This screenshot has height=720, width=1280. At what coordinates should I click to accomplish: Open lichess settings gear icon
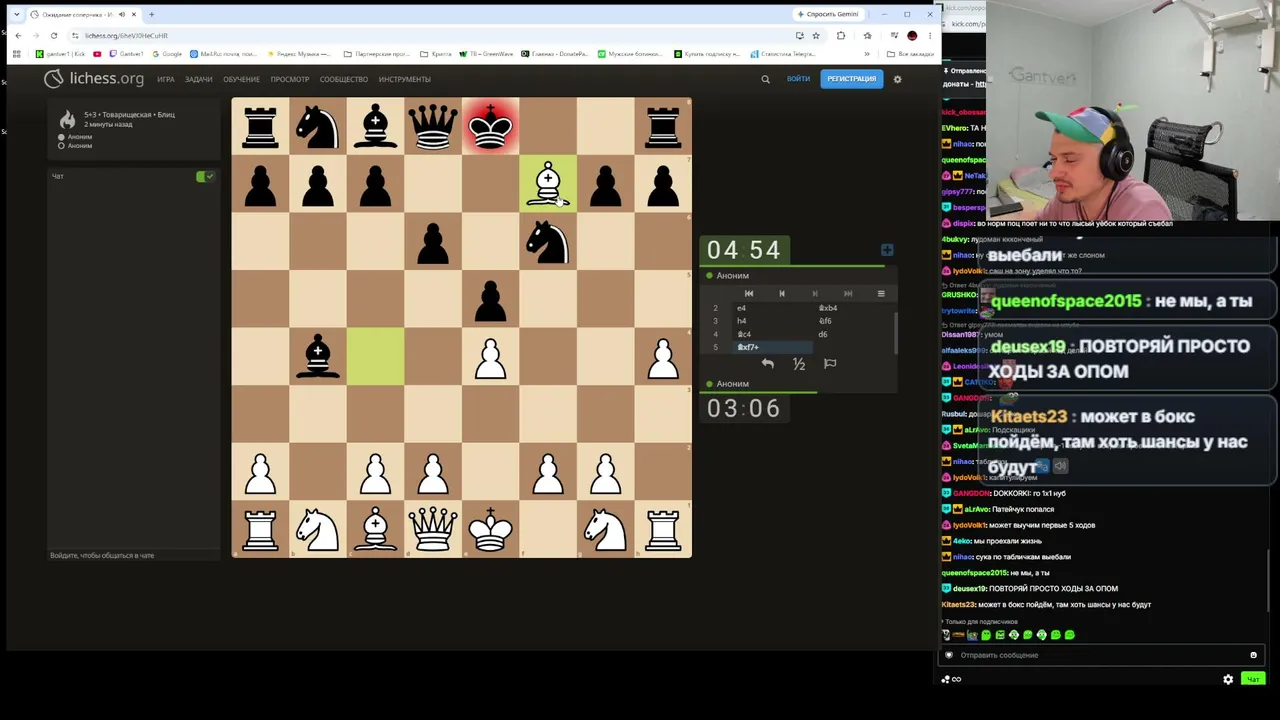897,79
